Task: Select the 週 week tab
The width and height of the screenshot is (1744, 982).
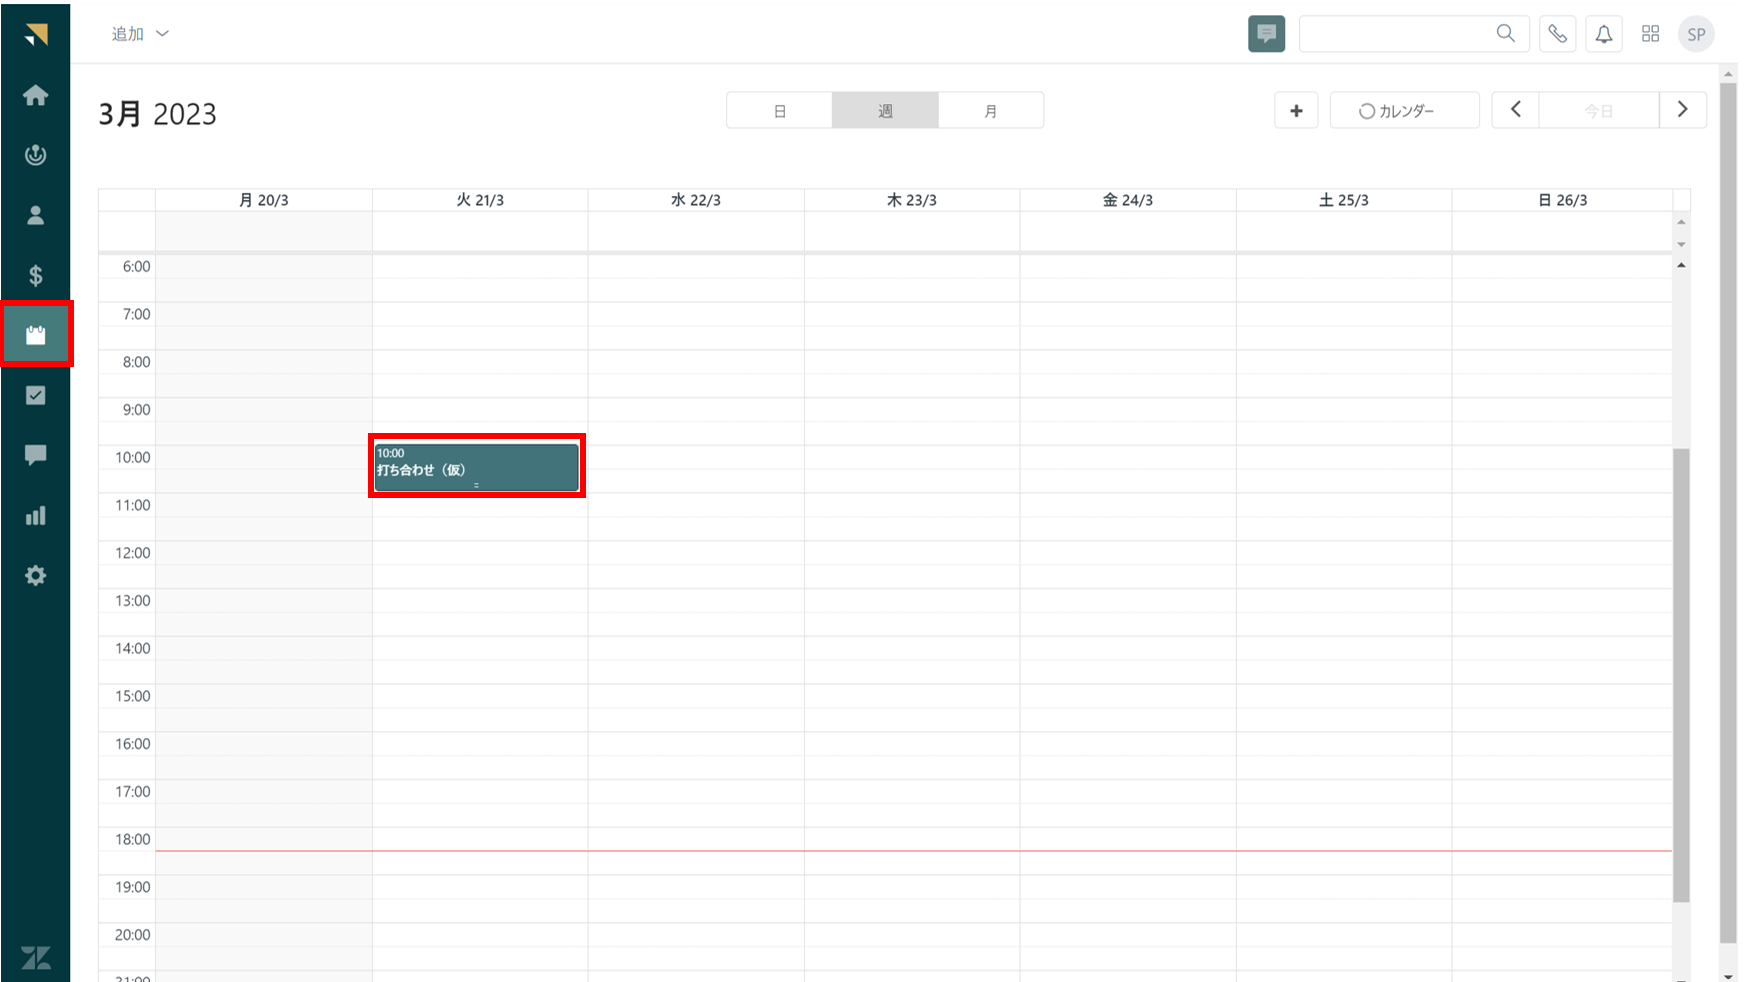Action: 885,110
